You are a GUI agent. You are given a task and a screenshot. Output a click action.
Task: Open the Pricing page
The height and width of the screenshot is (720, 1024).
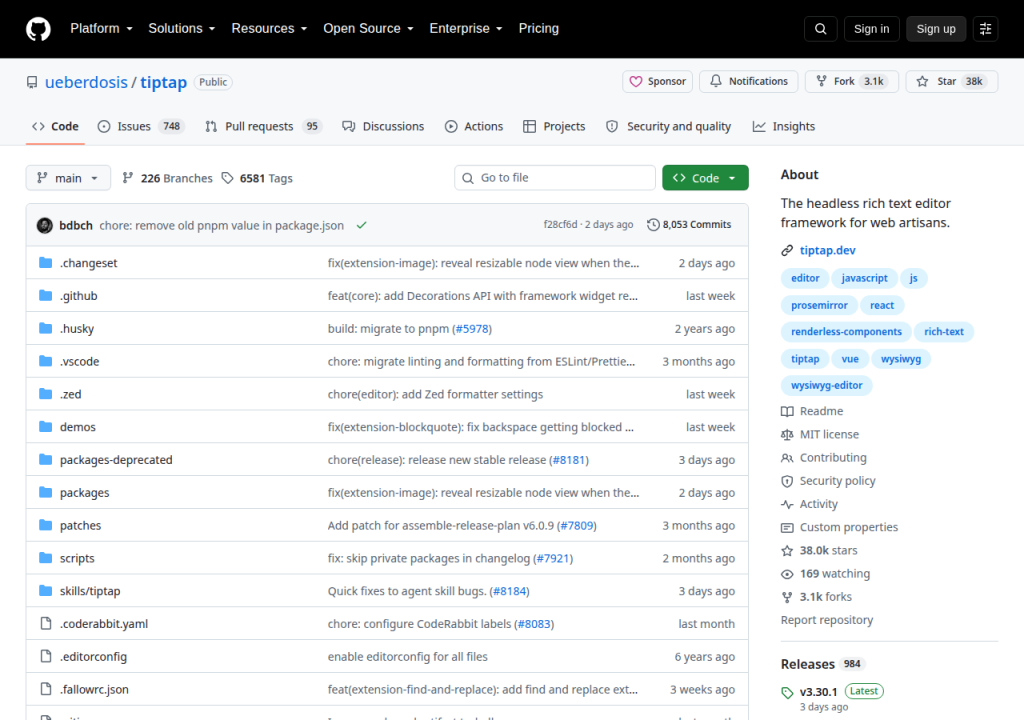(x=539, y=29)
